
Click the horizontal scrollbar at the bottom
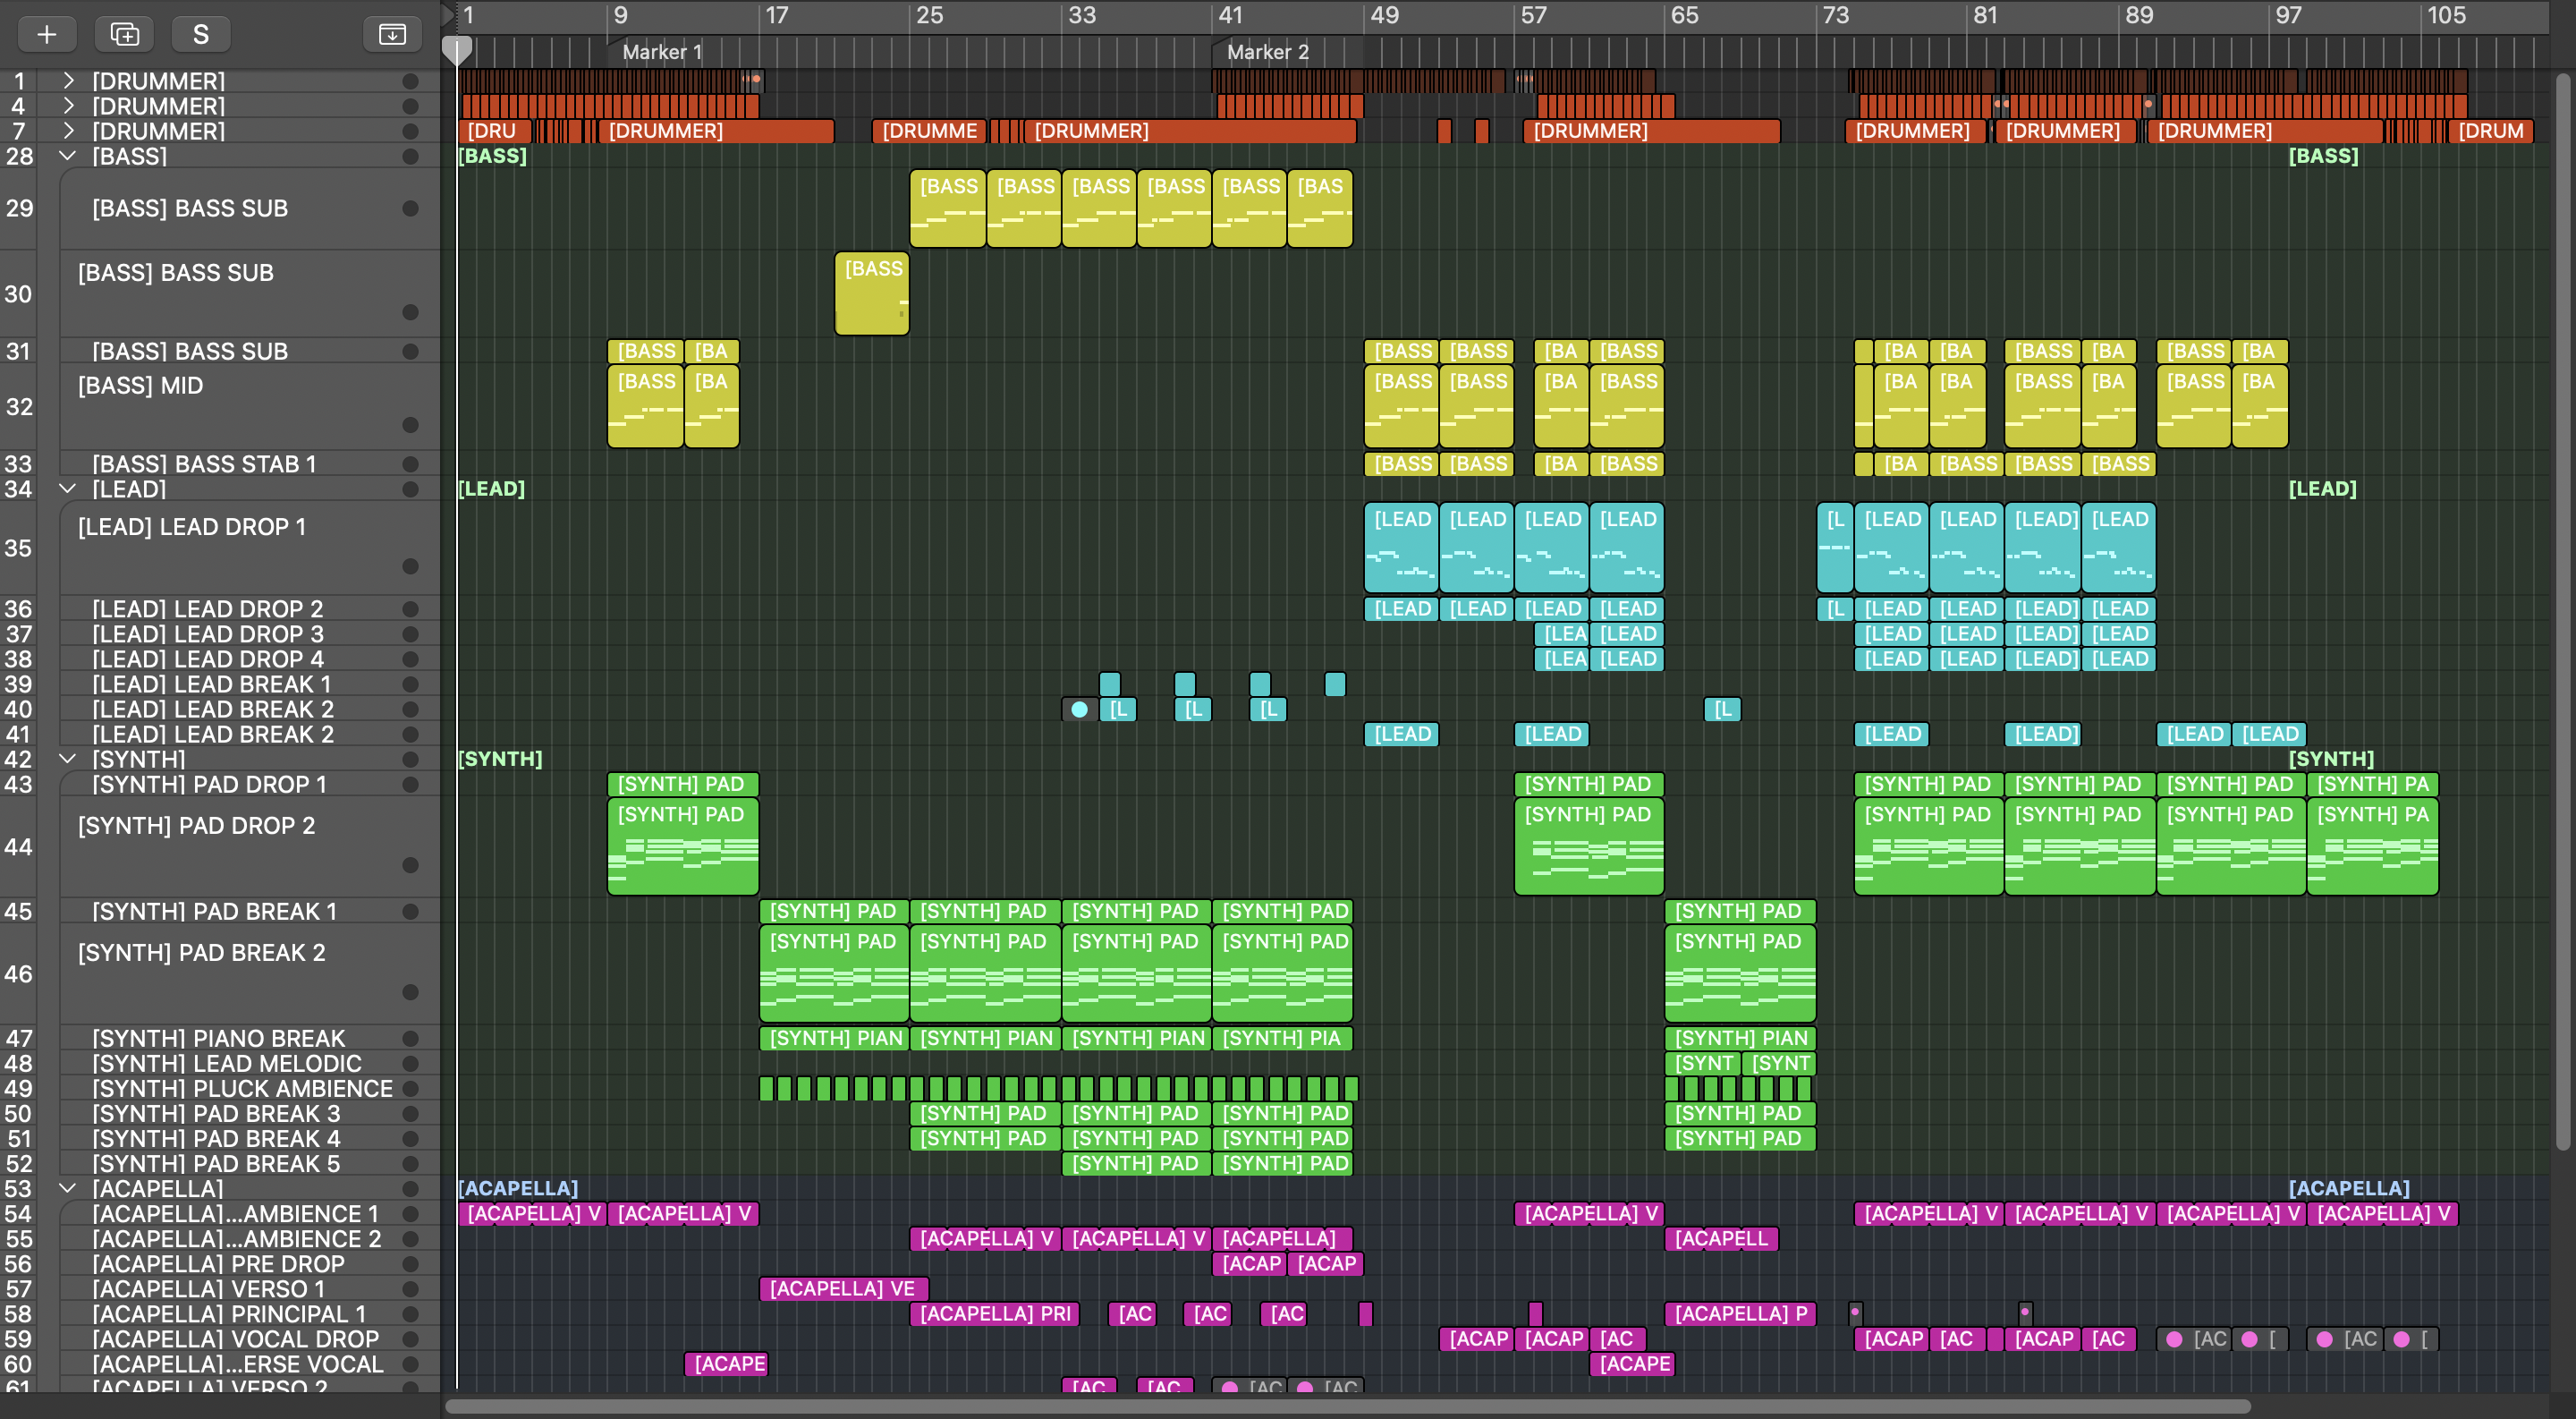pos(1348,1406)
